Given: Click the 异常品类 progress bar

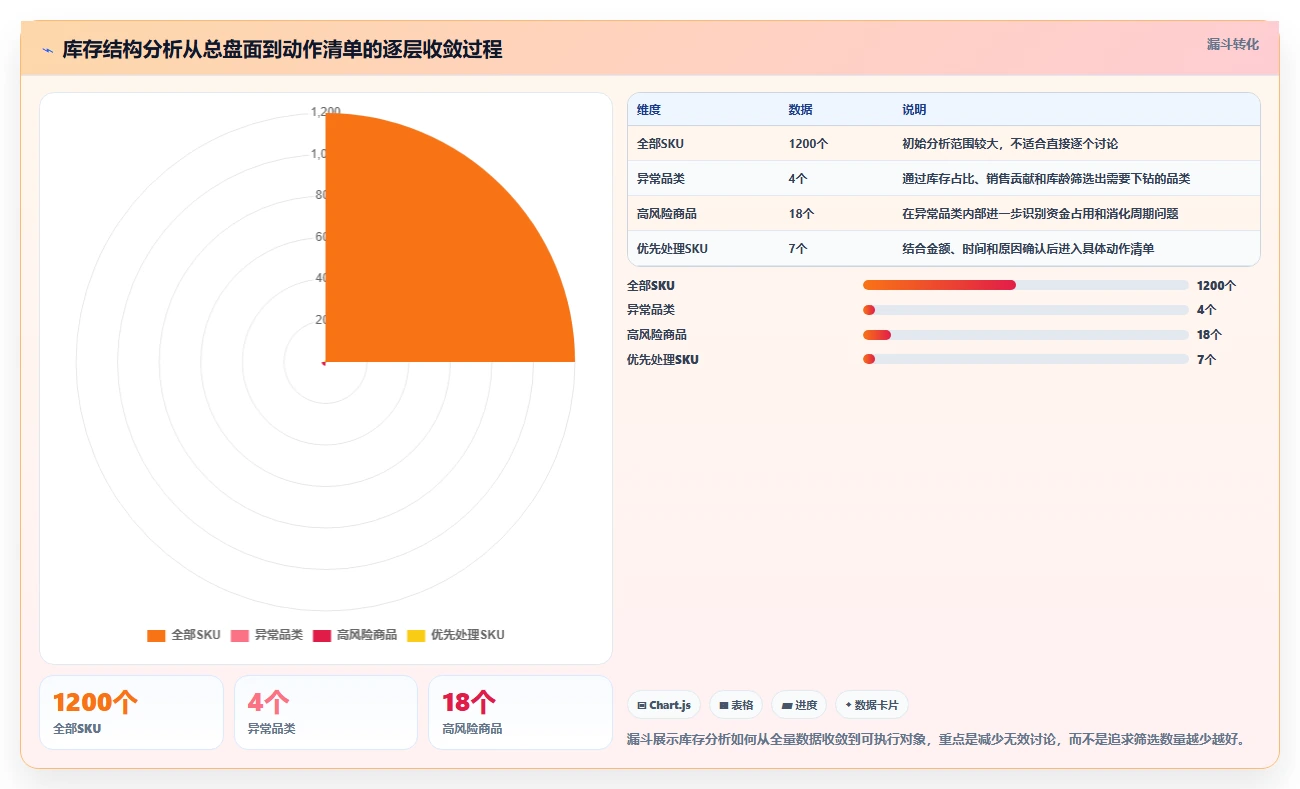Looking at the screenshot, I should tap(1026, 310).
